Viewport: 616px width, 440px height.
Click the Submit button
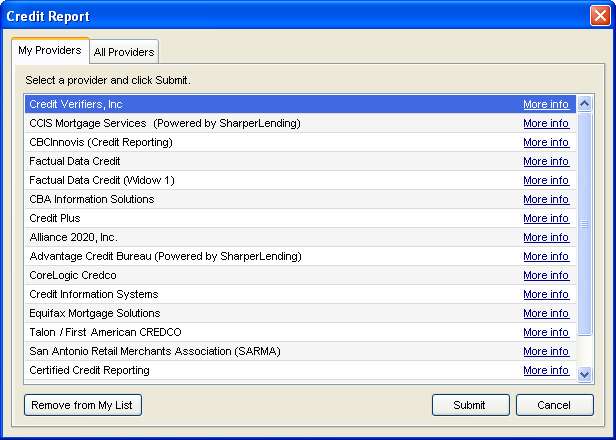tap(469, 405)
